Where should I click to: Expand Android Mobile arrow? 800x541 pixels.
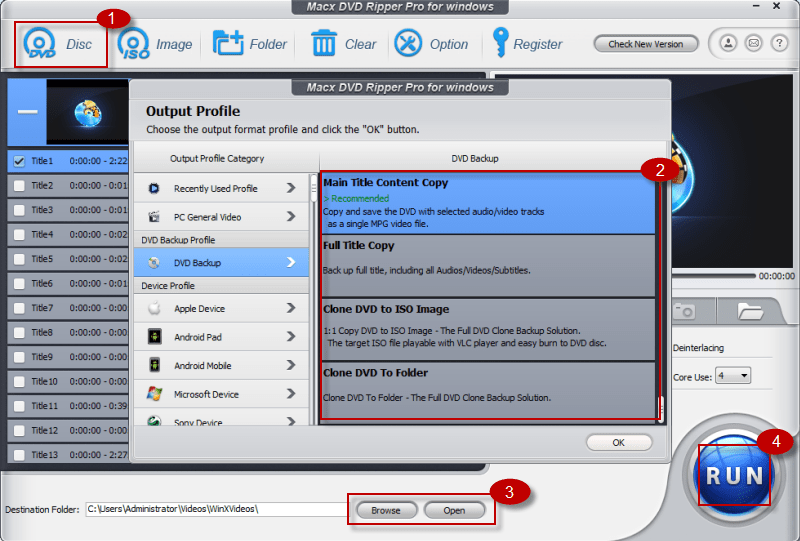click(291, 365)
